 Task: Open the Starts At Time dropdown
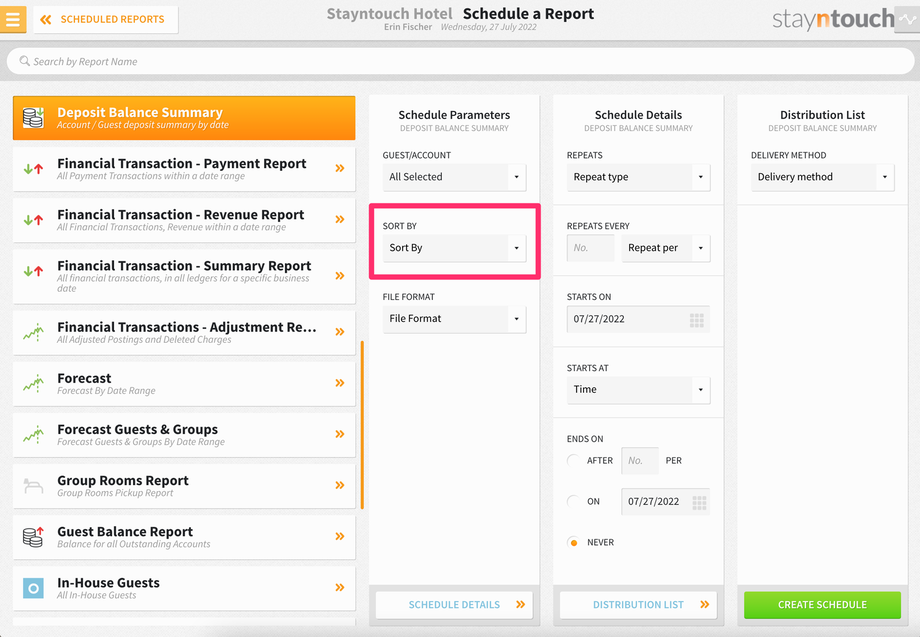click(x=638, y=390)
